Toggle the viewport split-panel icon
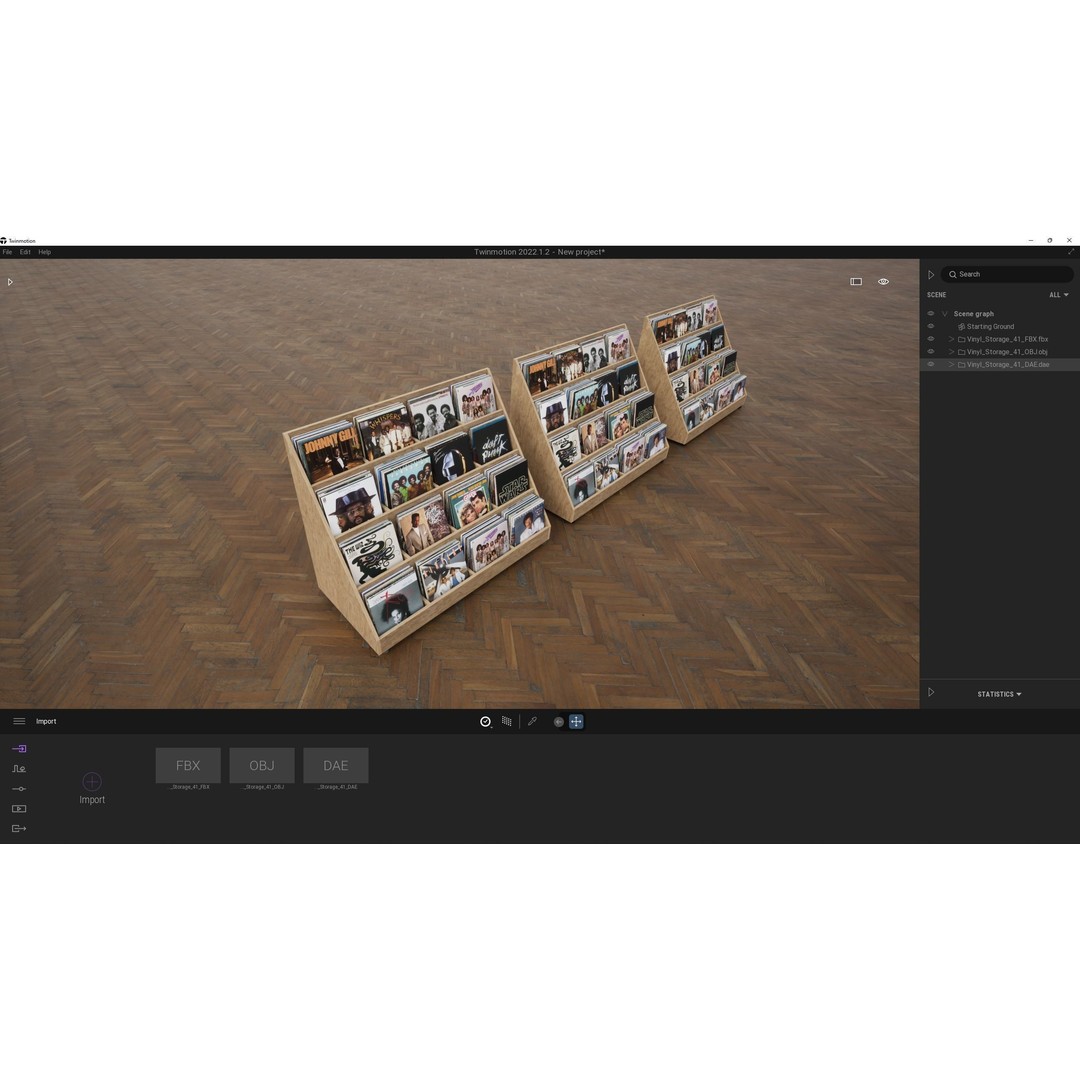Image resolution: width=1080 pixels, height=1080 pixels. click(856, 282)
